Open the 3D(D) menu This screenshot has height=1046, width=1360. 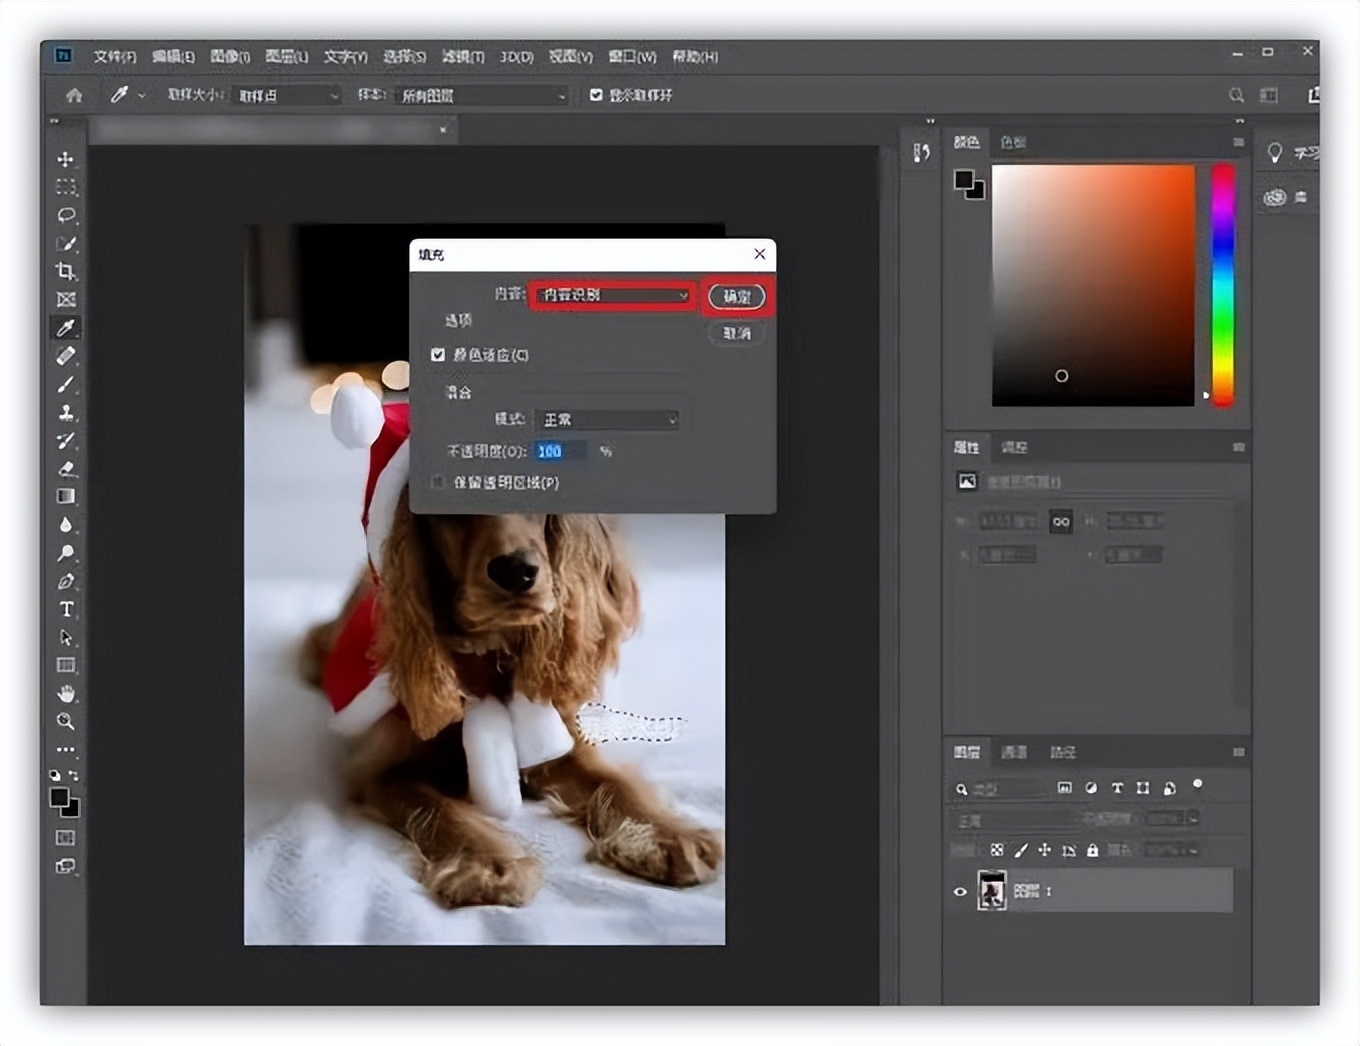pos(516,57)
